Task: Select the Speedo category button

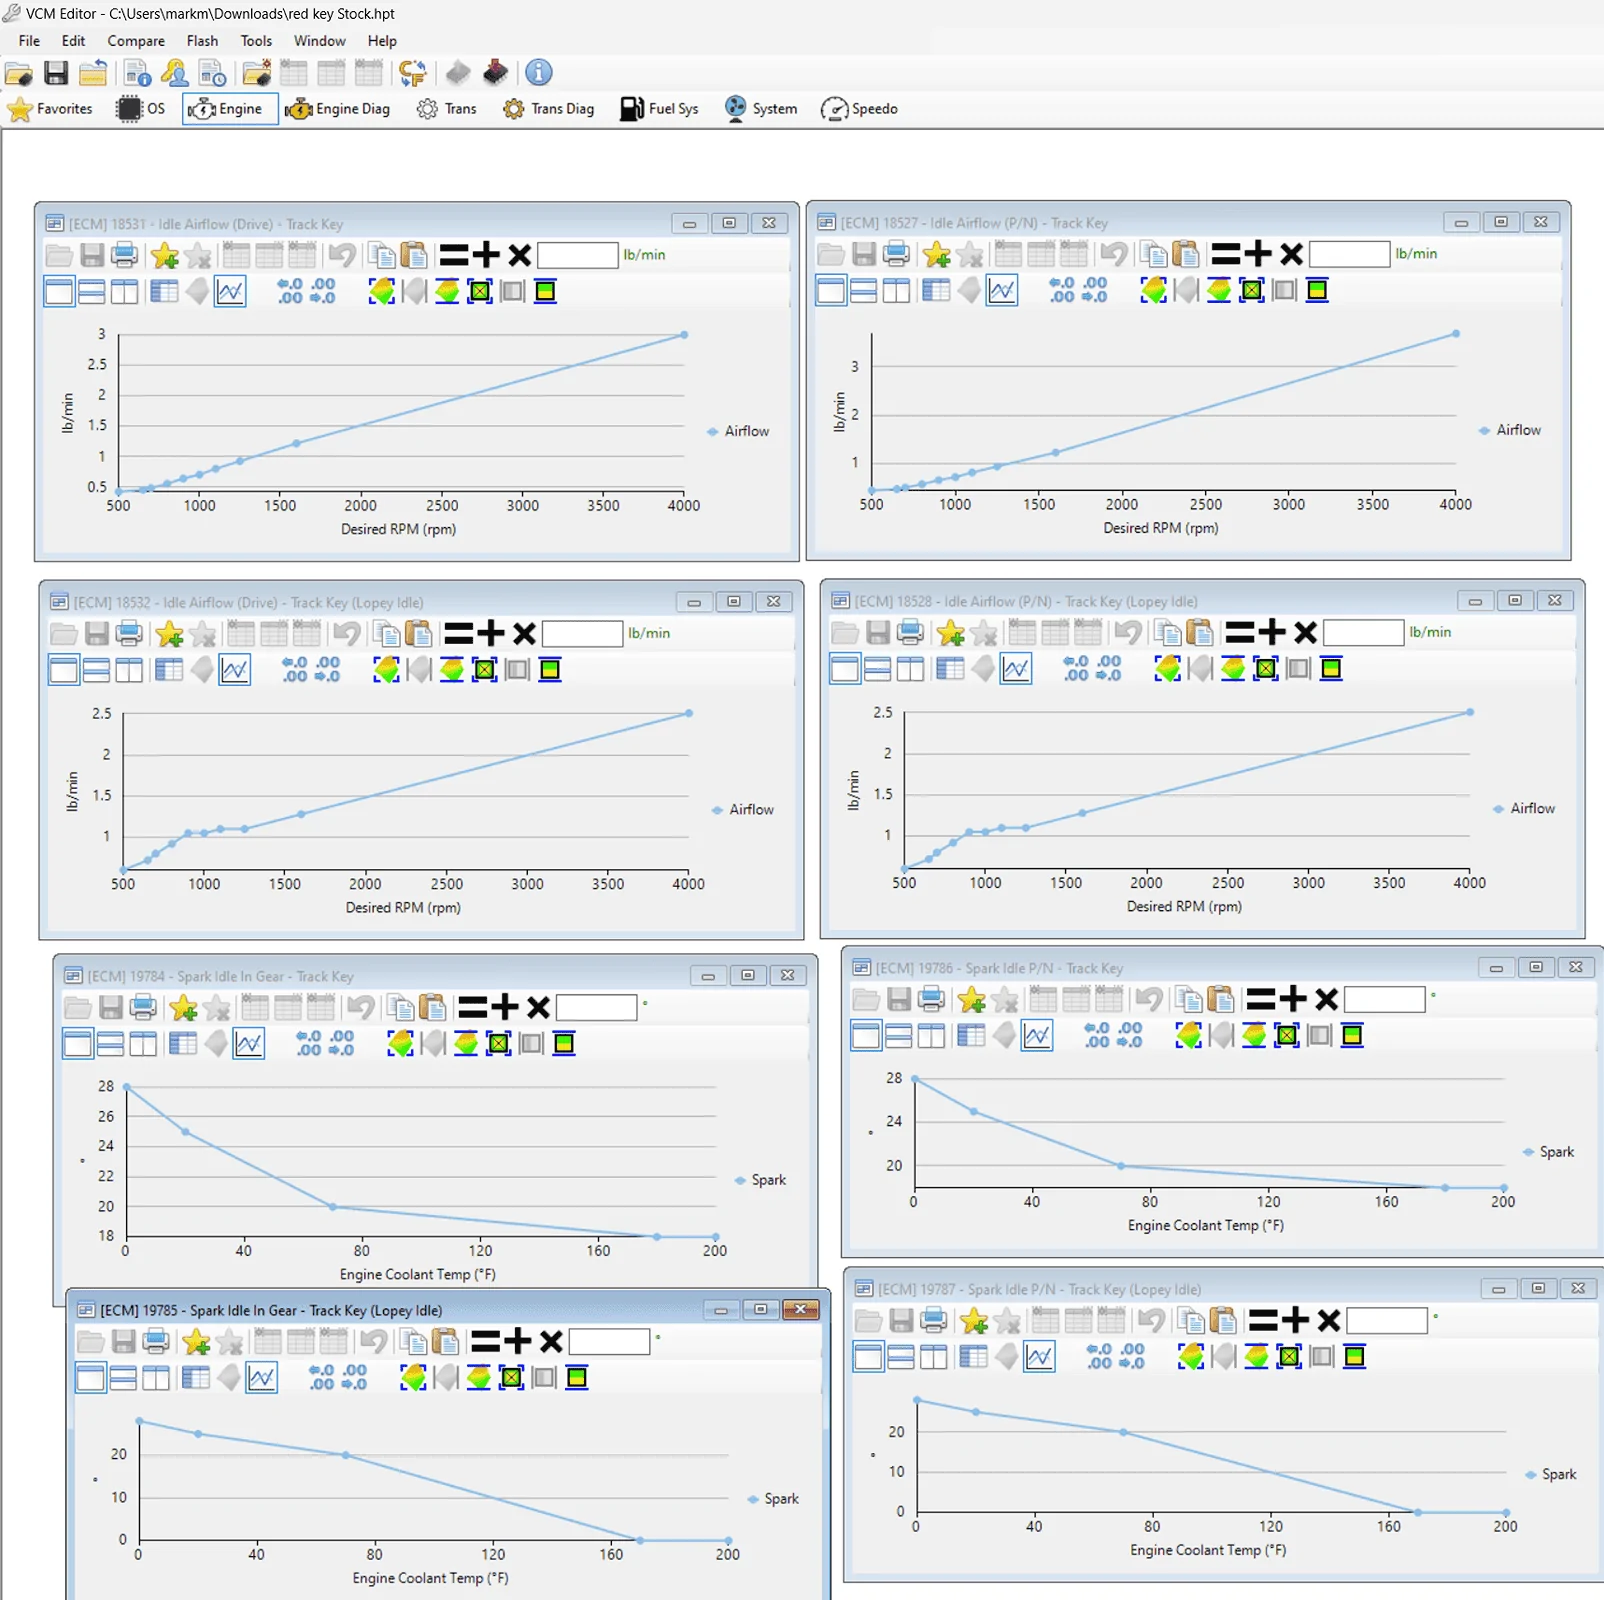Action: tap(859, 109)
